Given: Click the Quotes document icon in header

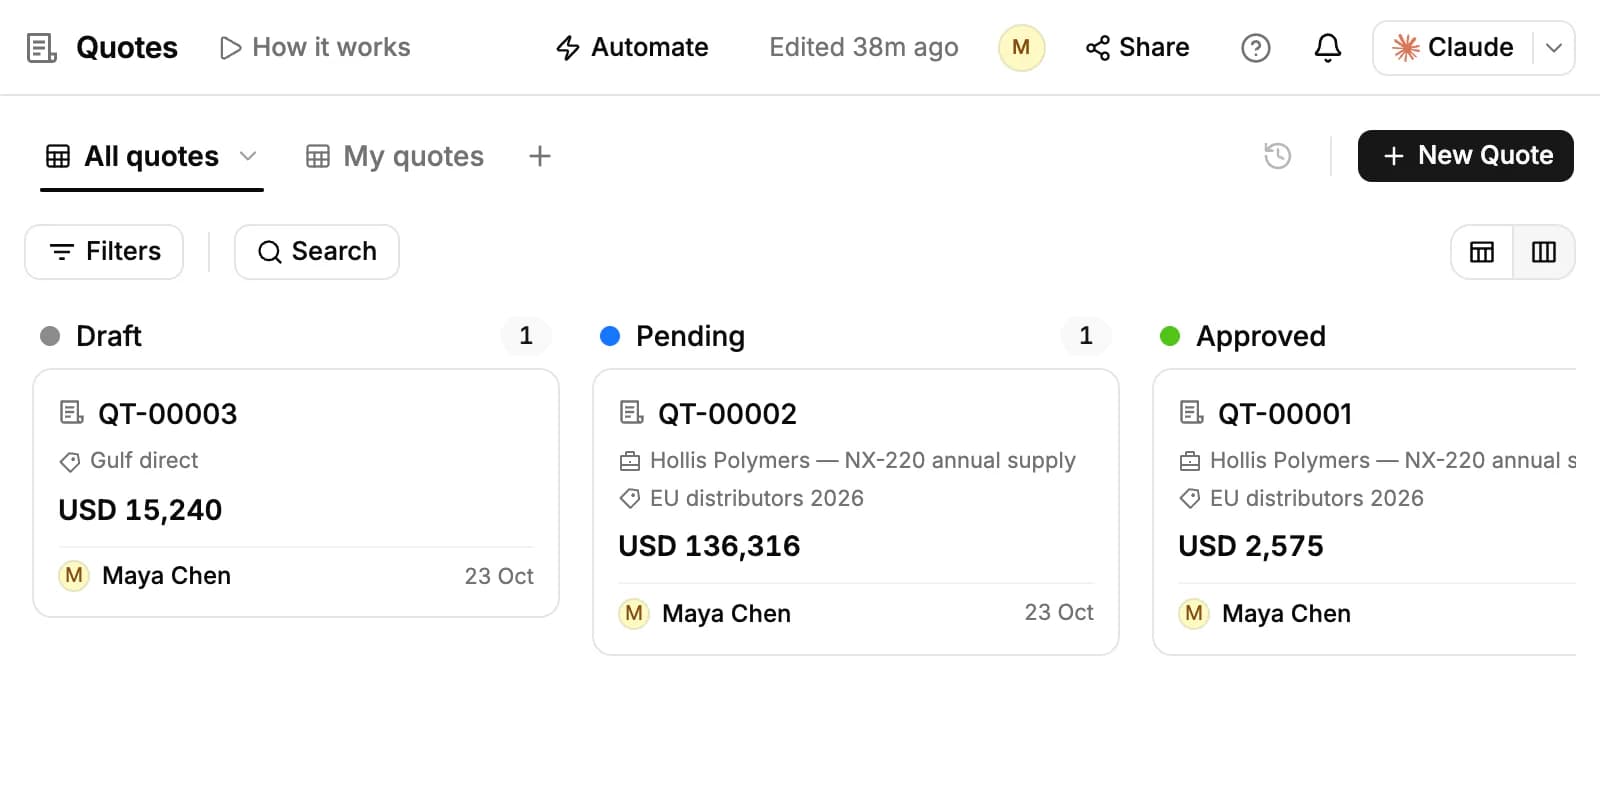Looking at the screenshot, I should (x=41, y=47).
